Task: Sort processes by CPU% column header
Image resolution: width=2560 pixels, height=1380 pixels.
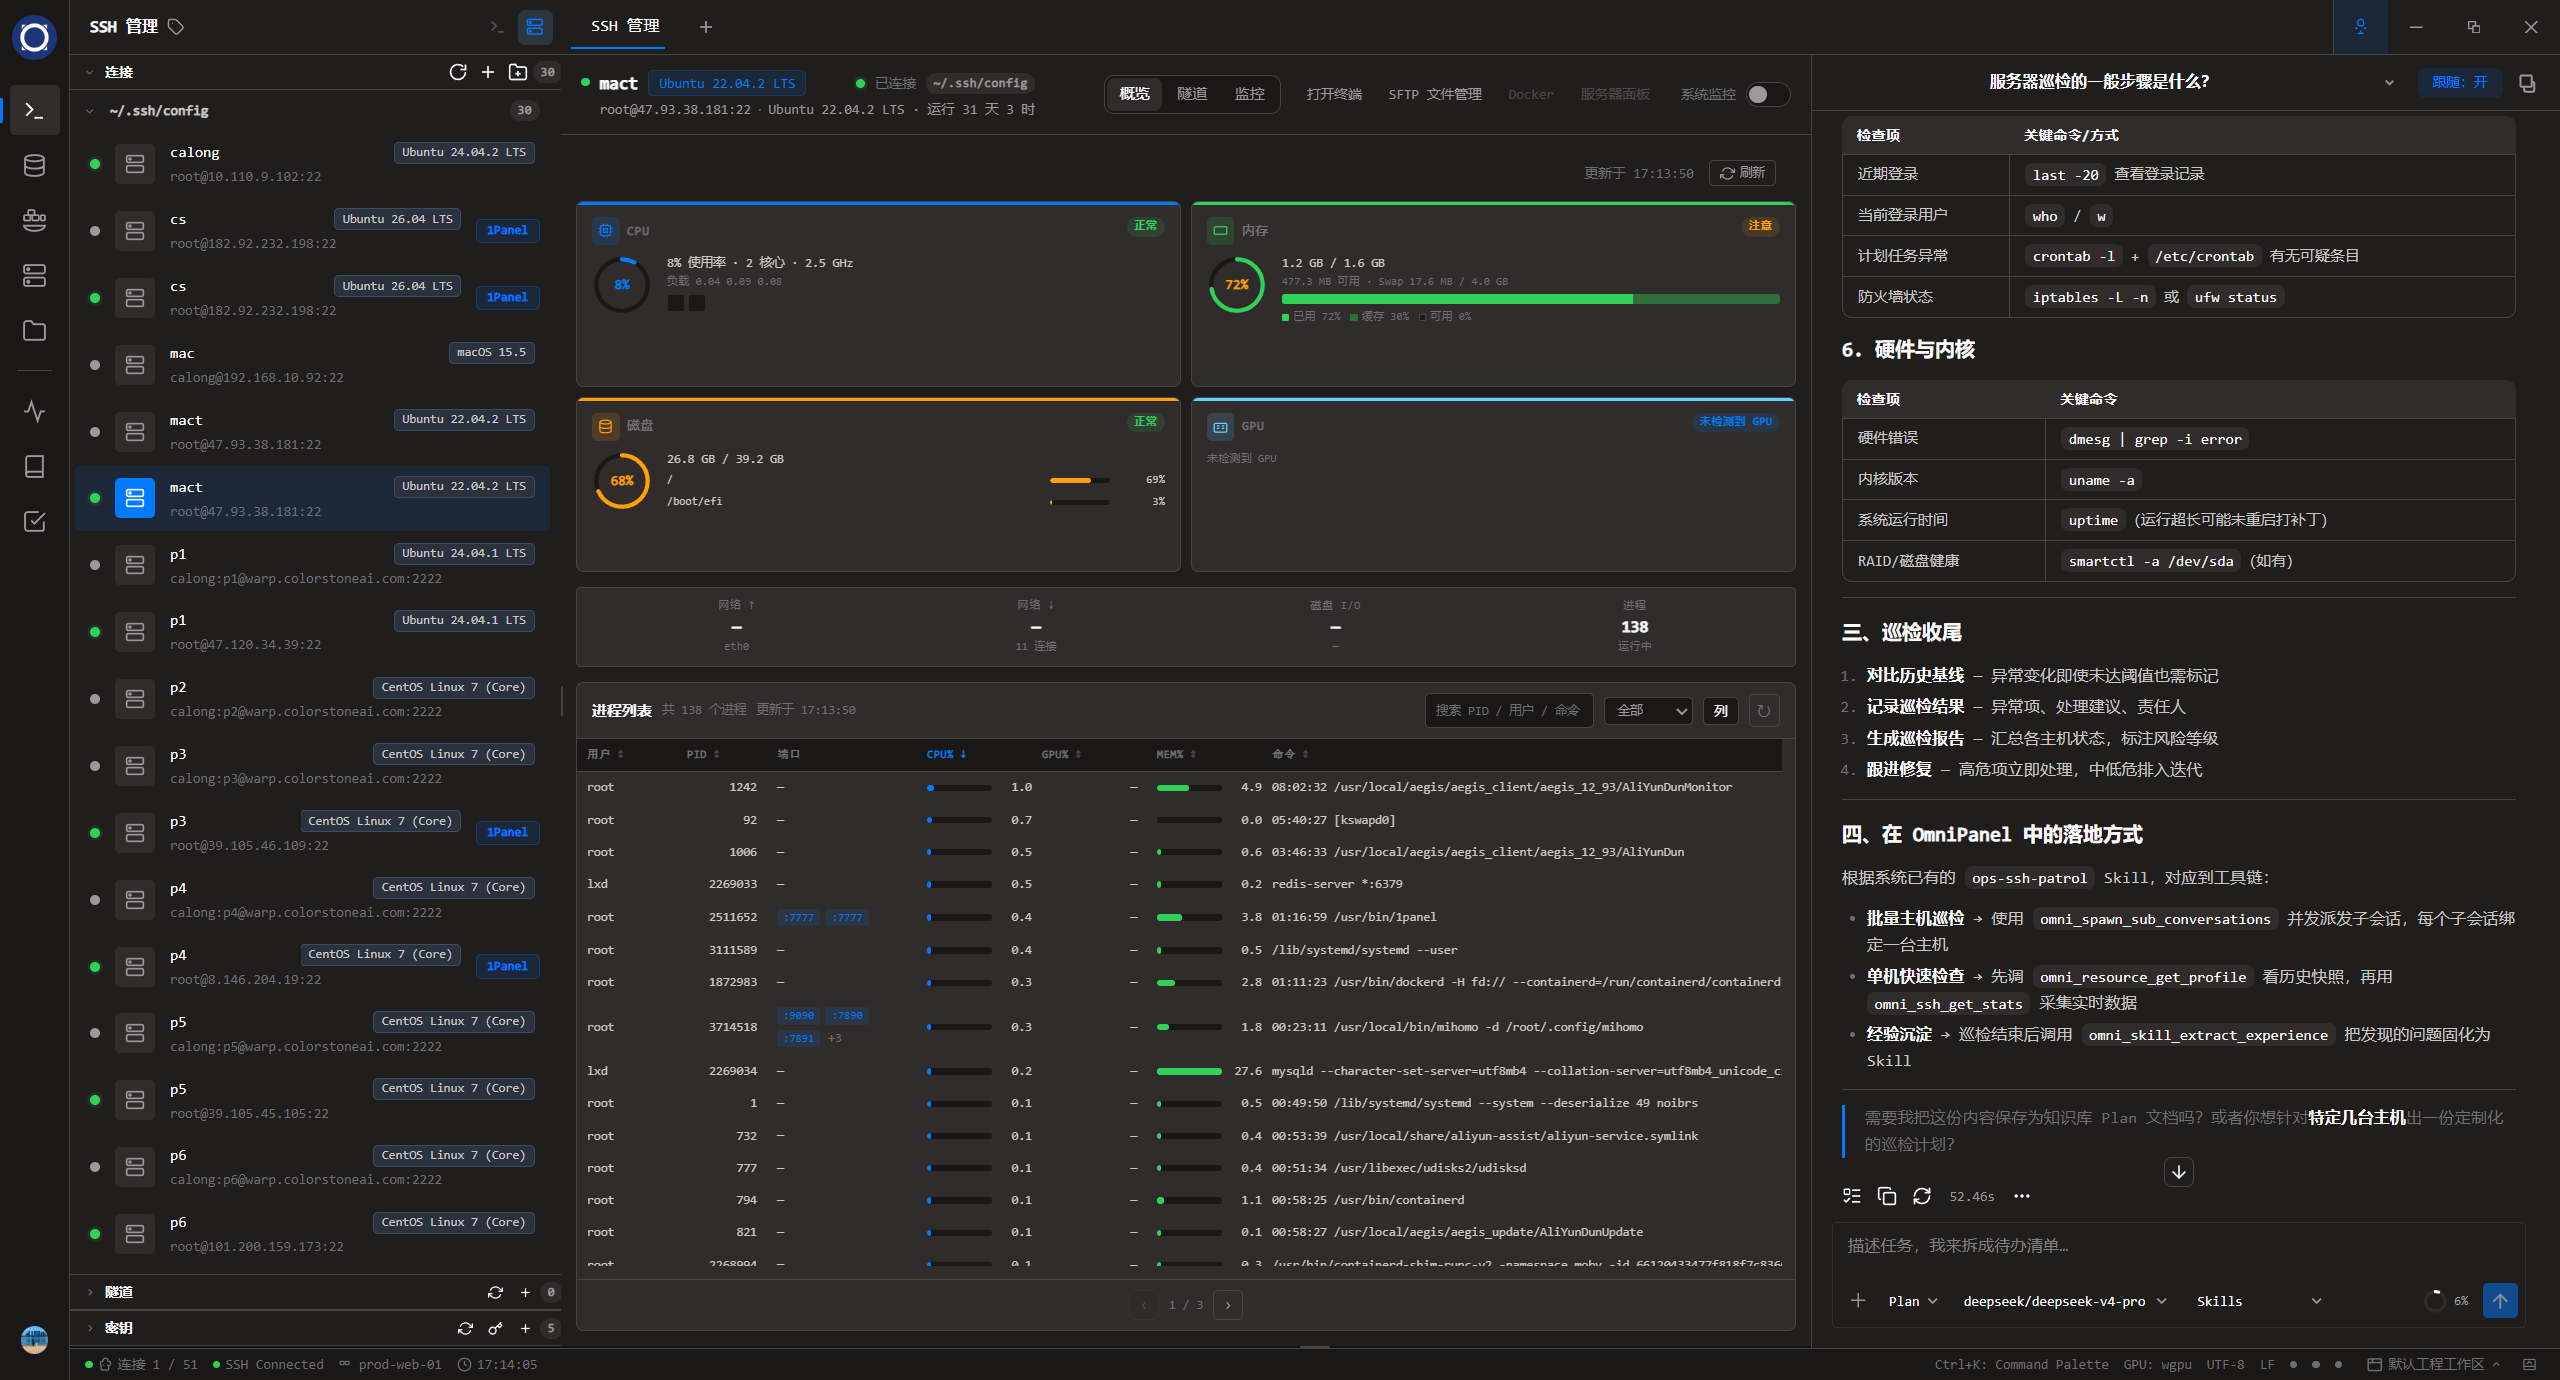Action: [x=946, y=754]
